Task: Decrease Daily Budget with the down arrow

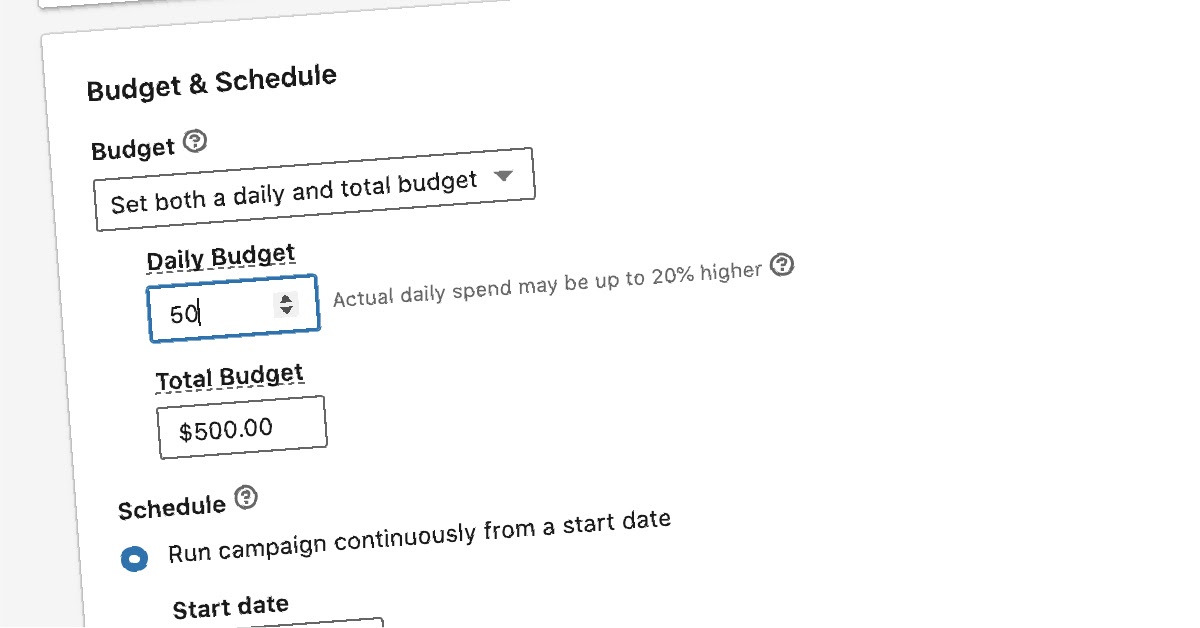Action: (x=288, y=310)
